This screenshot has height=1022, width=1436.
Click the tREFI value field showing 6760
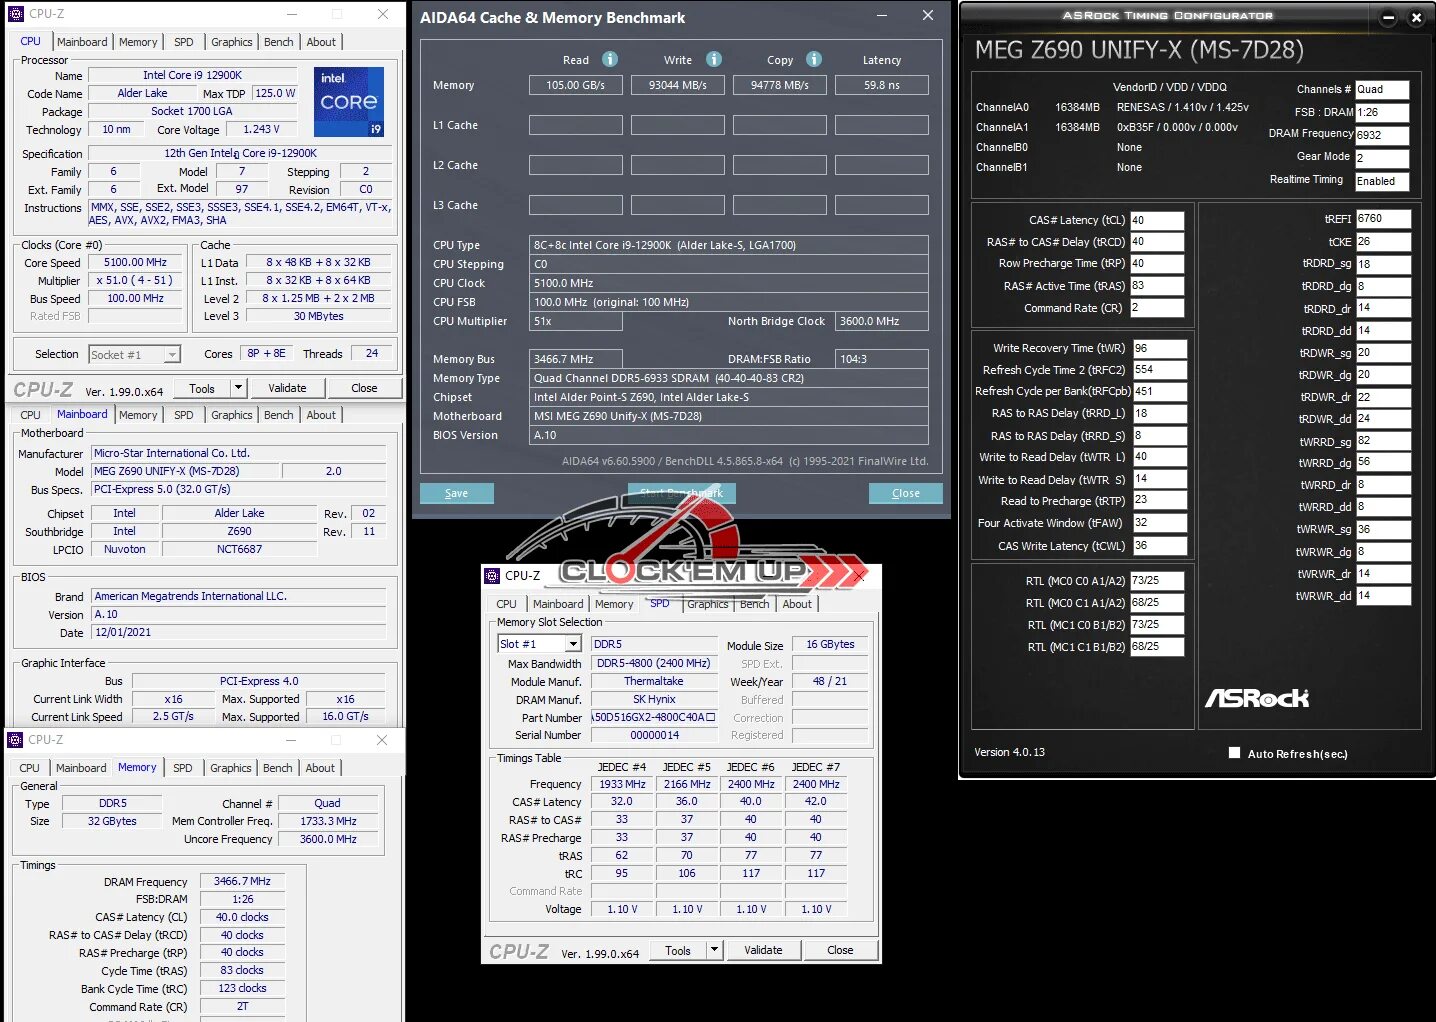(x=1383, y=218)
